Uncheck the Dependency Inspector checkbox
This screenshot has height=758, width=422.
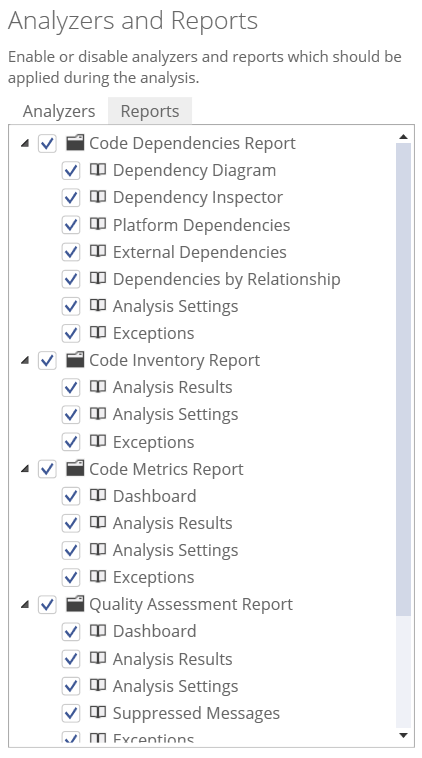tap(71, 197)
